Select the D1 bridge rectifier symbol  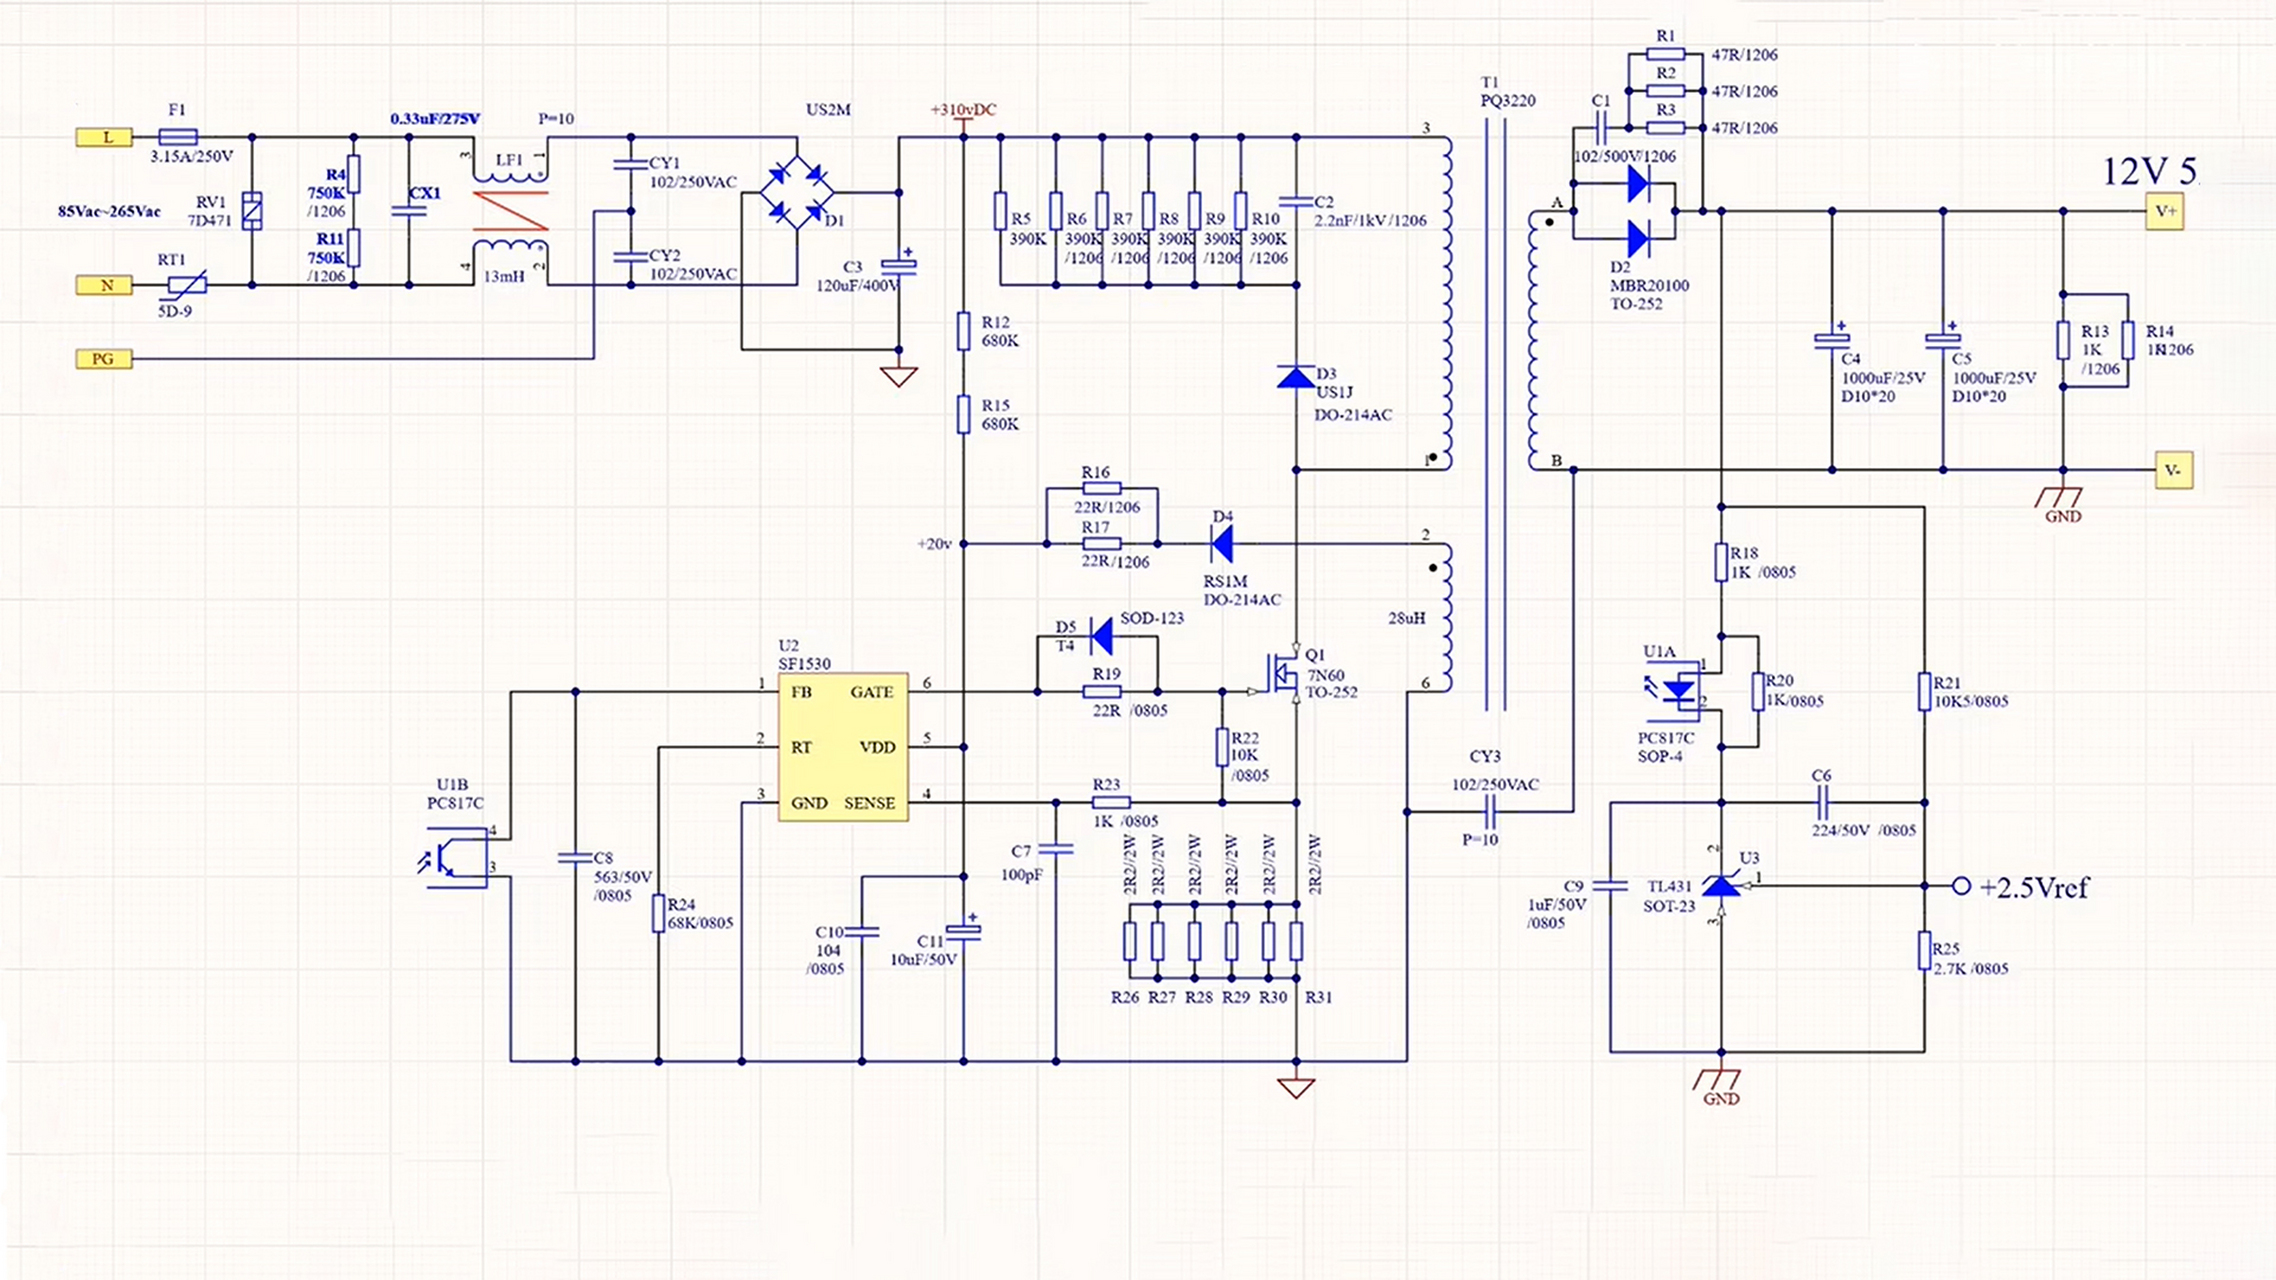click(797, 193)
